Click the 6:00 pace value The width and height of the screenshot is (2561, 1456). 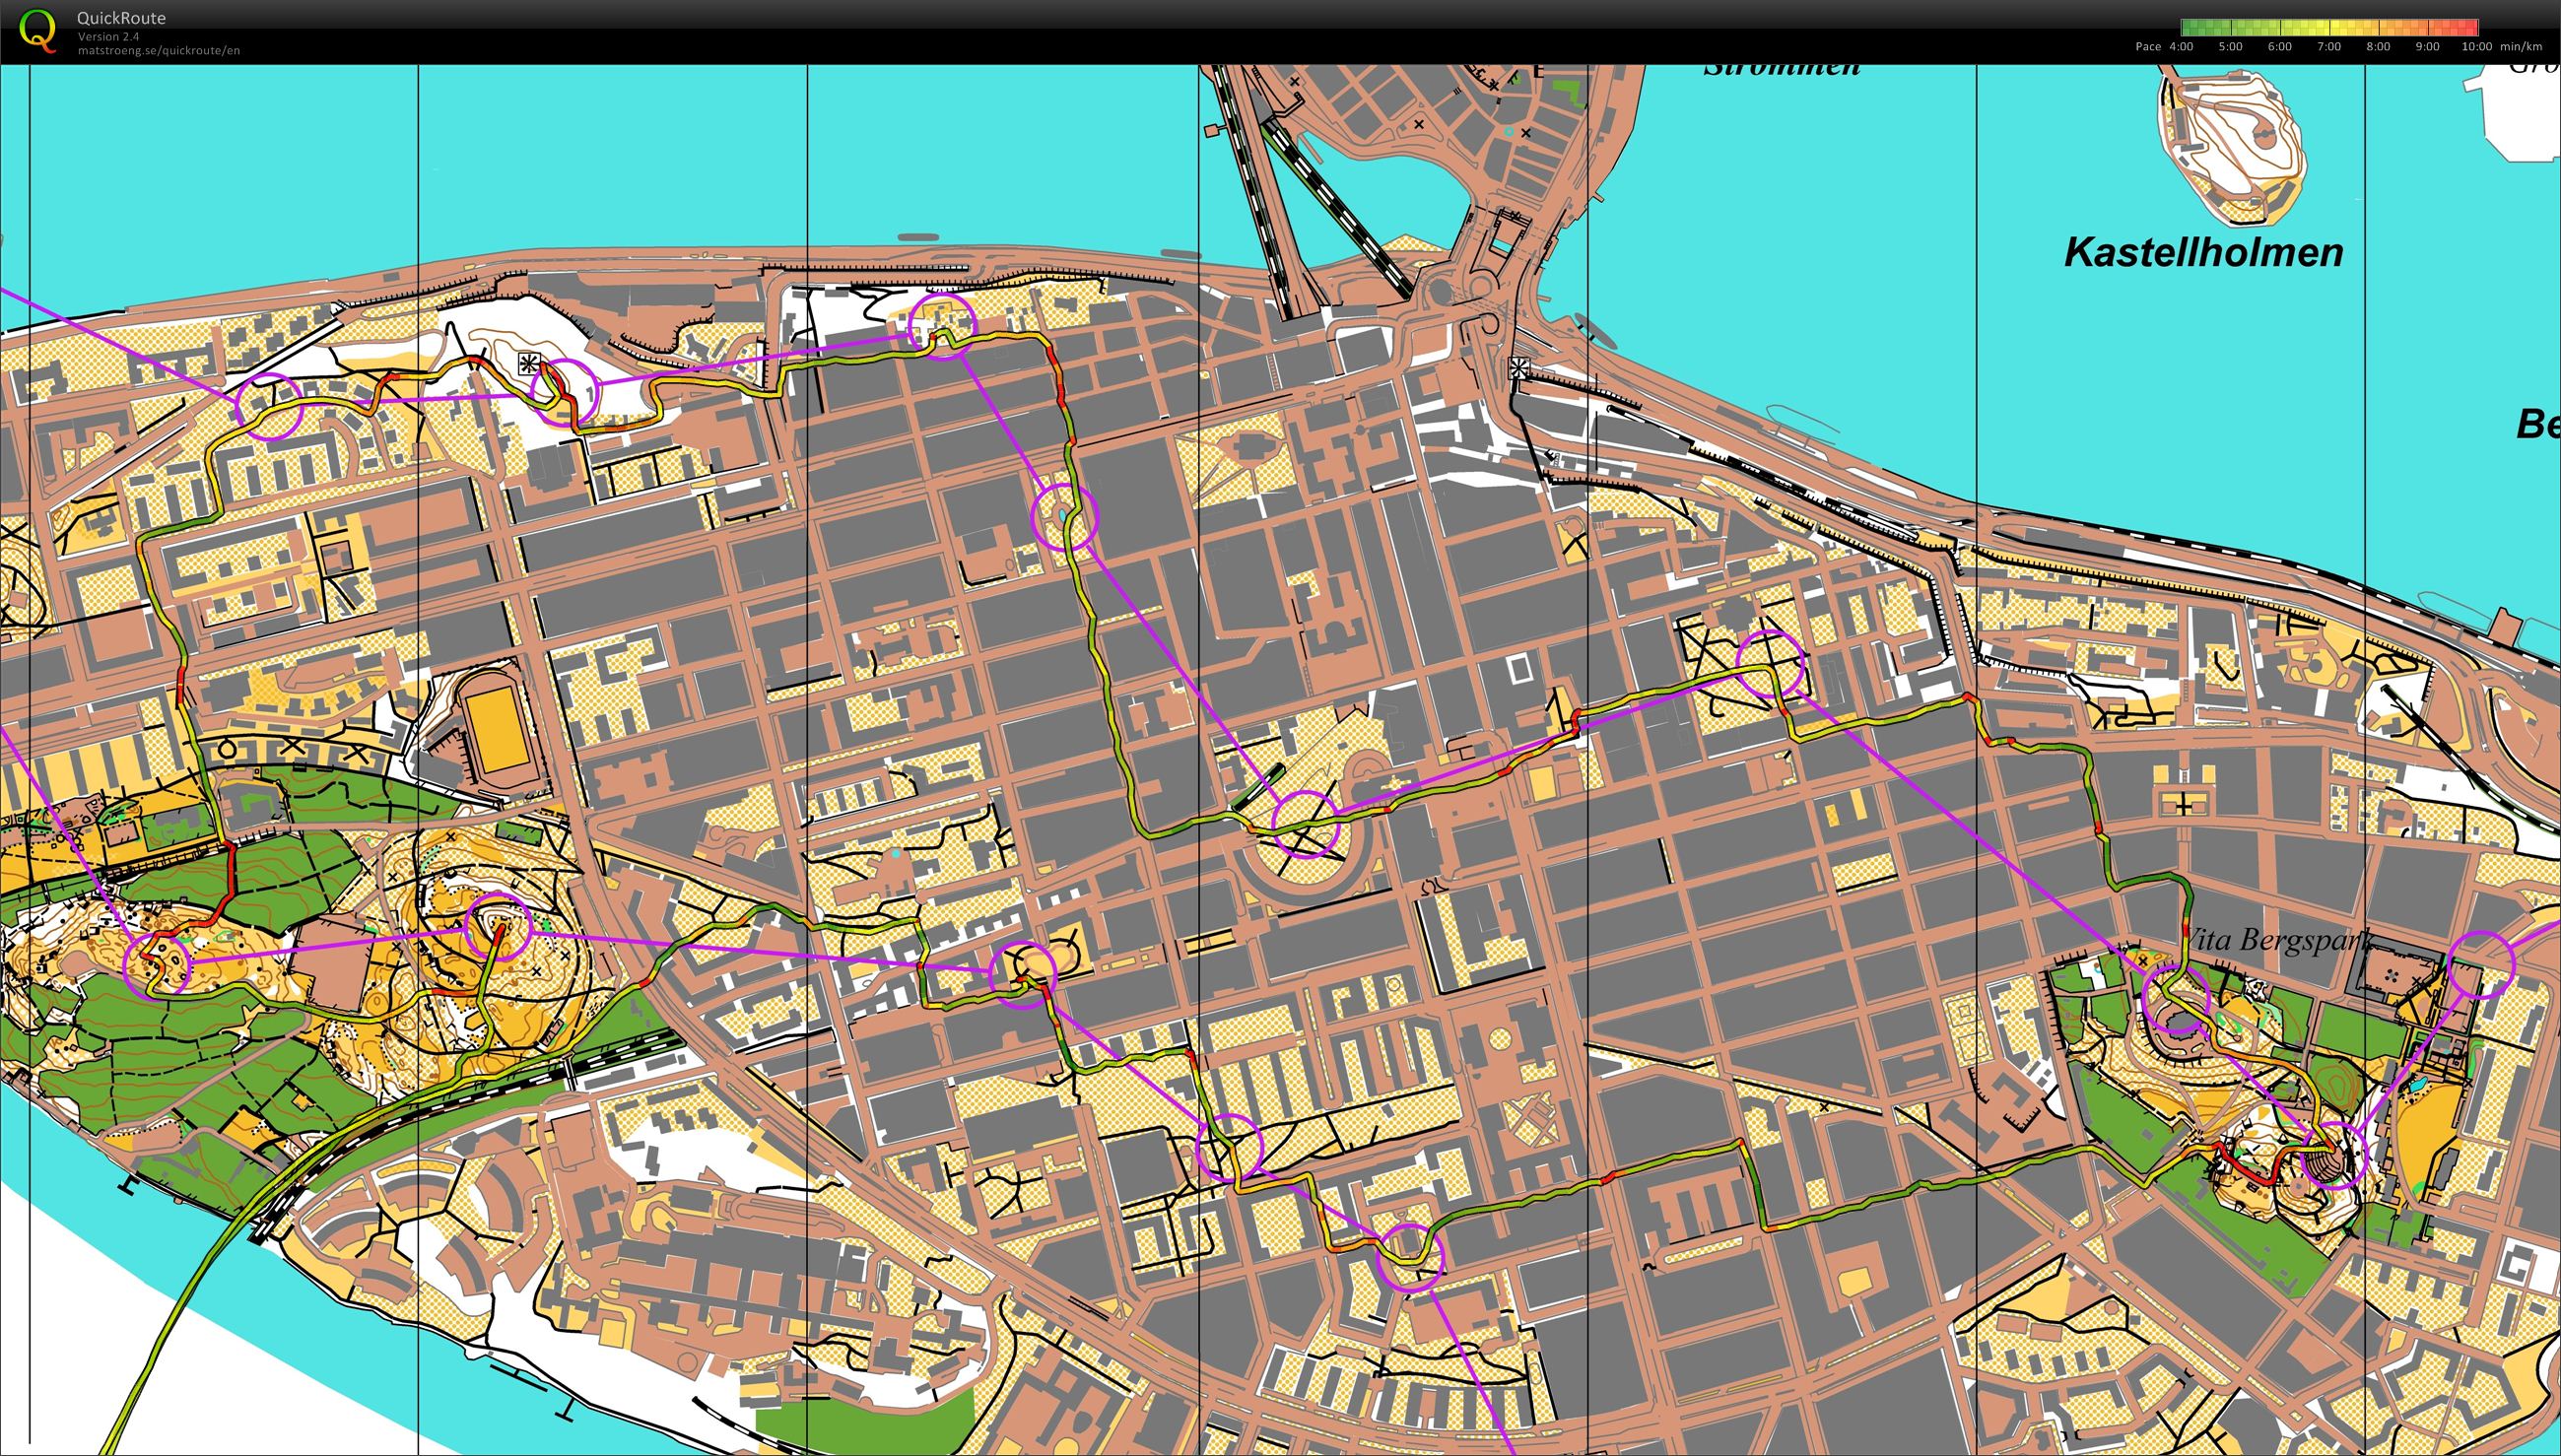coord(2279,47)
